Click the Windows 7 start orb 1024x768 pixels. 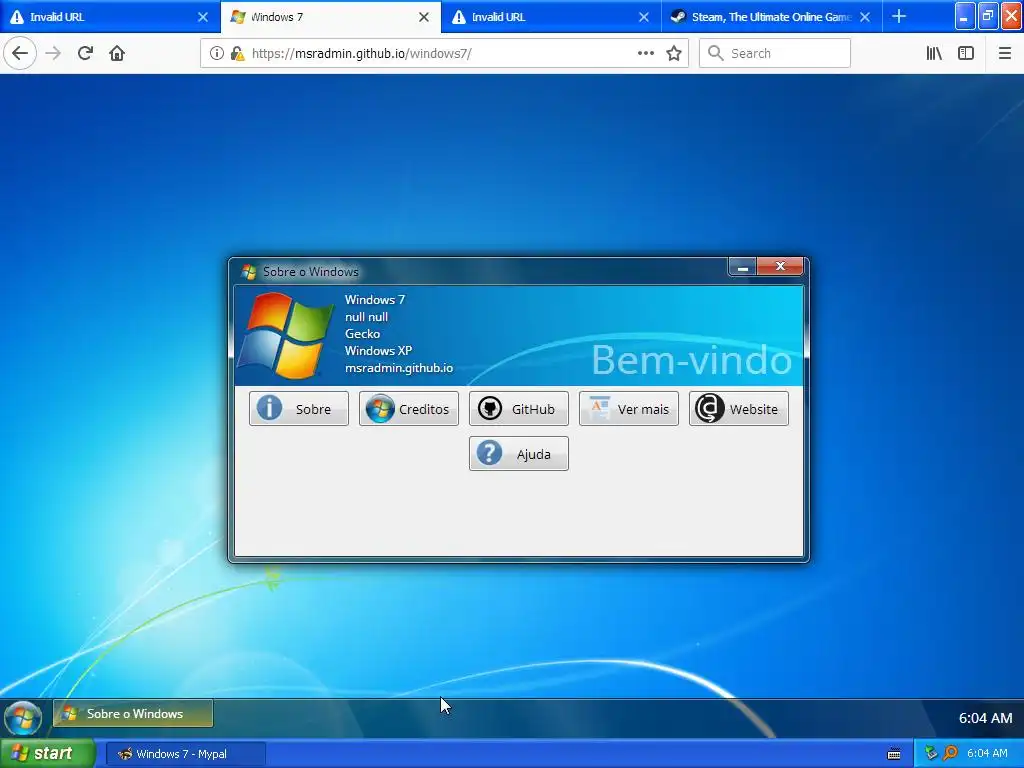coord(23,718)
